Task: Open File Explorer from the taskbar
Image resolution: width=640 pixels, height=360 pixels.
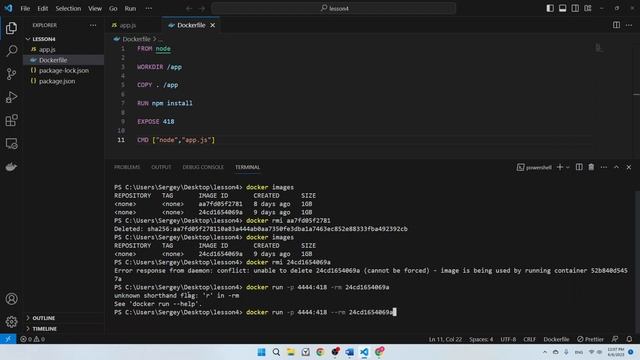Action: coord(291,352)
